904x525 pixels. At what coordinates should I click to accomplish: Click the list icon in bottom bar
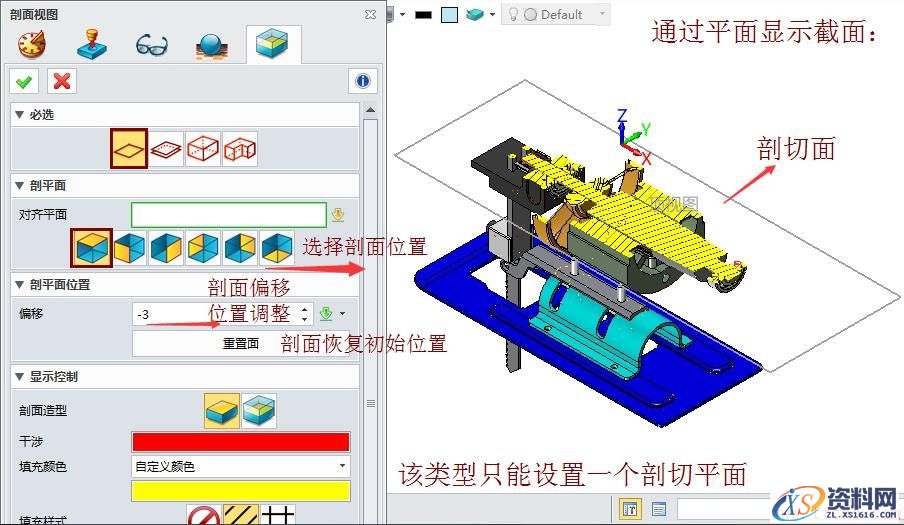click(x=658, y=509)
